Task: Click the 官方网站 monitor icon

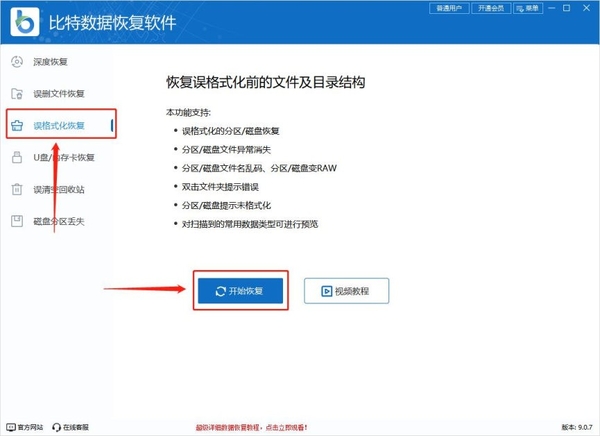Action: 11,427
